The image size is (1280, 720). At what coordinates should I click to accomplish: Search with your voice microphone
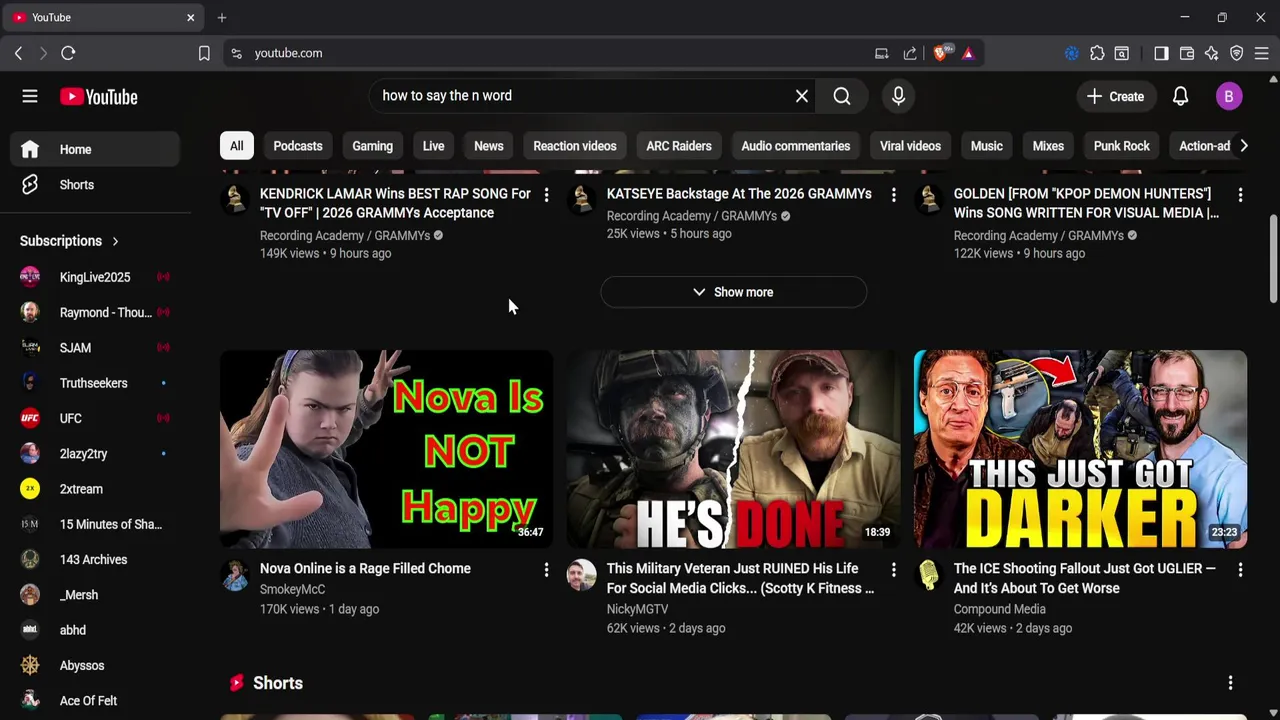[x=898, y=96]
